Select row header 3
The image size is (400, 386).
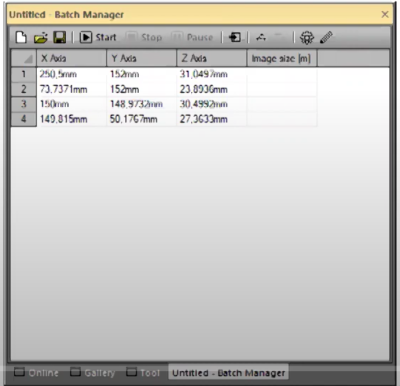(24, 104)
